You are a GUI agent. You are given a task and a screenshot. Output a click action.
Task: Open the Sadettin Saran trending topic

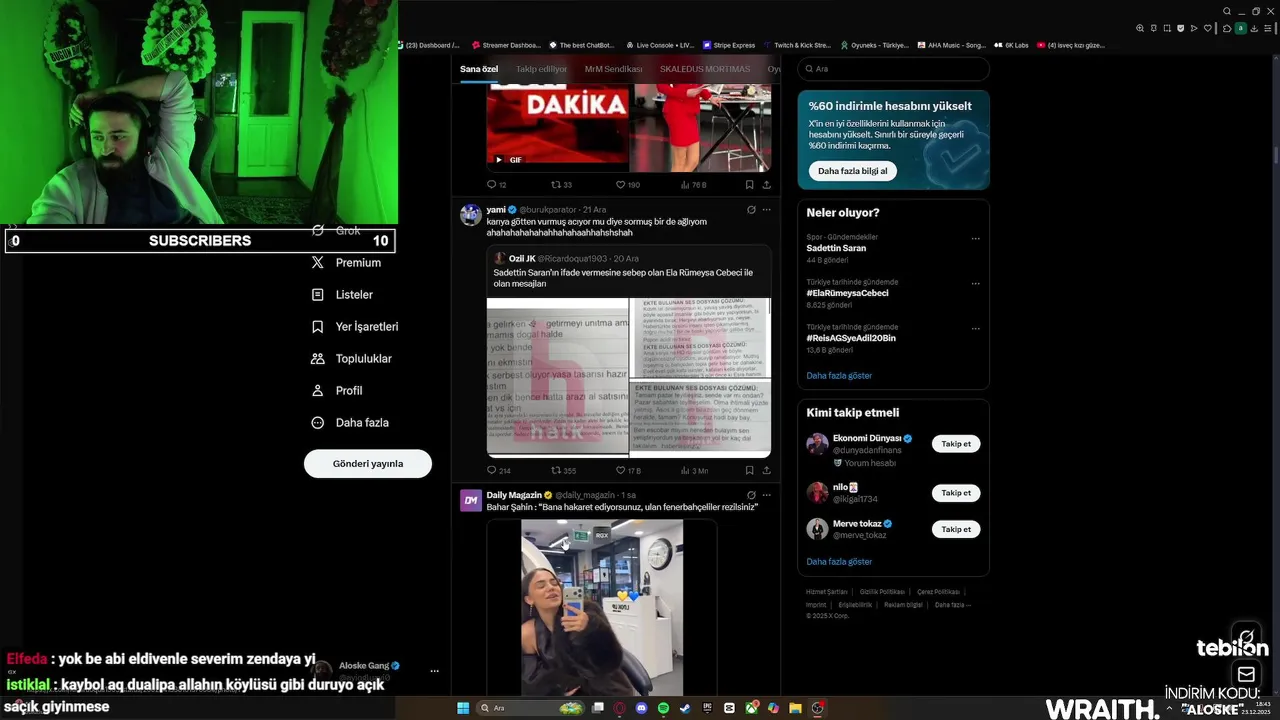pyautogui.click(x=836, y=248)
